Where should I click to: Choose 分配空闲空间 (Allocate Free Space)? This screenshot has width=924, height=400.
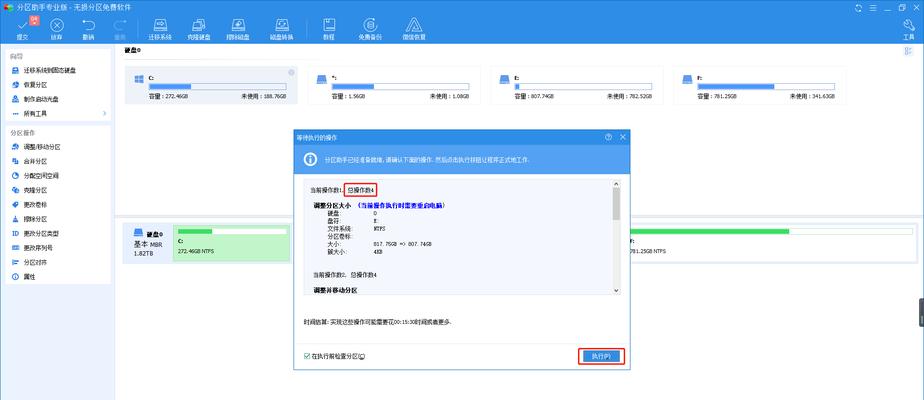[41, 176]
